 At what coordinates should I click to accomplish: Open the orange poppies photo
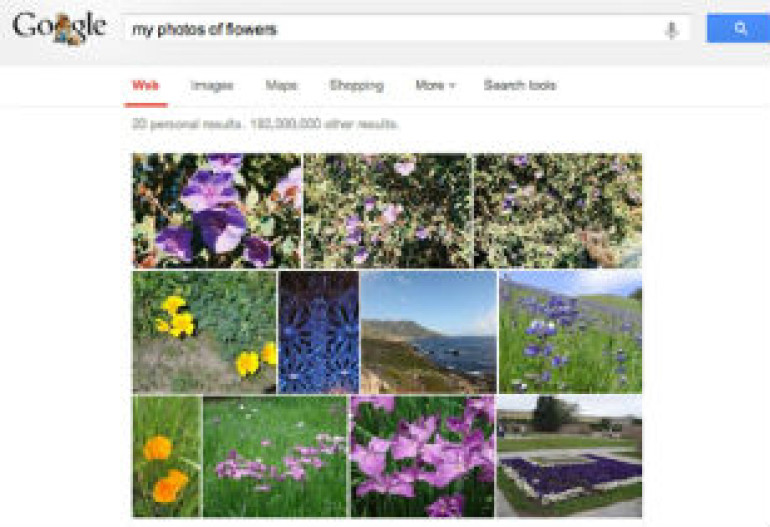167,456
